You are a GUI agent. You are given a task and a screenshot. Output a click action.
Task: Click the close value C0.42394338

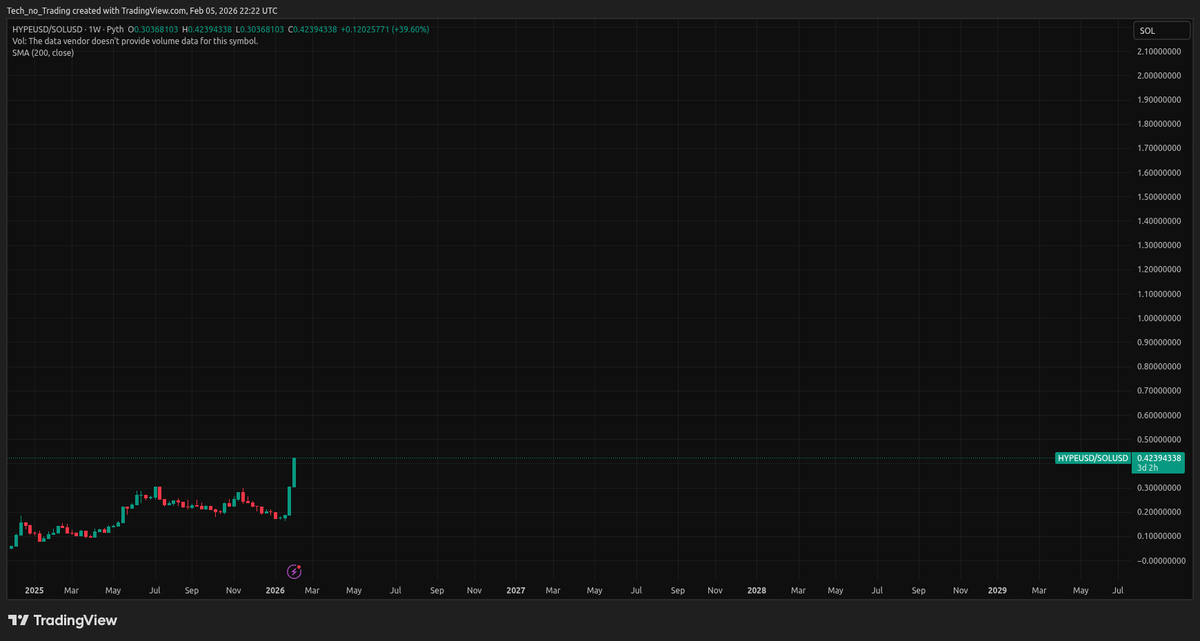pyautogui.click(x=313, y=29)
